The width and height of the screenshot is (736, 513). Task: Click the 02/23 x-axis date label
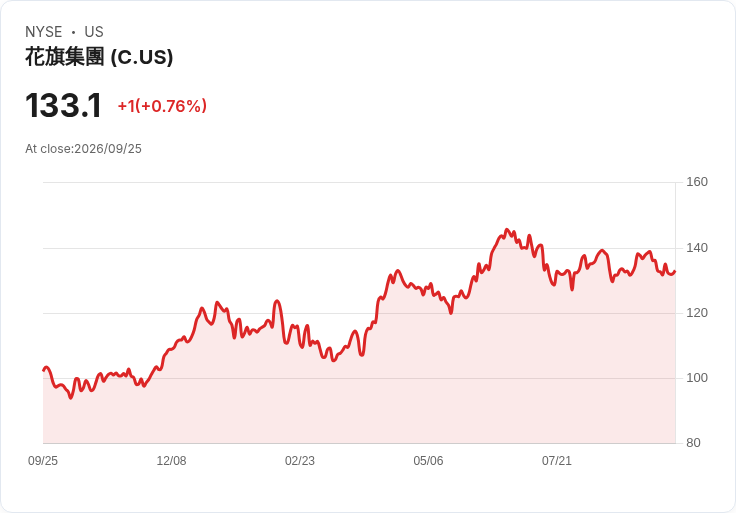[300, 461]
